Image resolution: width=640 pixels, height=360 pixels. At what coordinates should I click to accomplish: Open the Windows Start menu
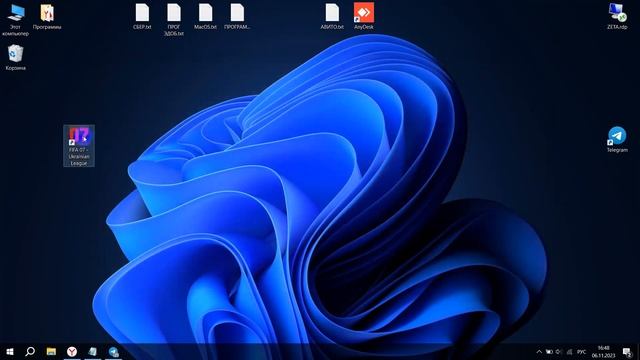(x=10, y=351)
